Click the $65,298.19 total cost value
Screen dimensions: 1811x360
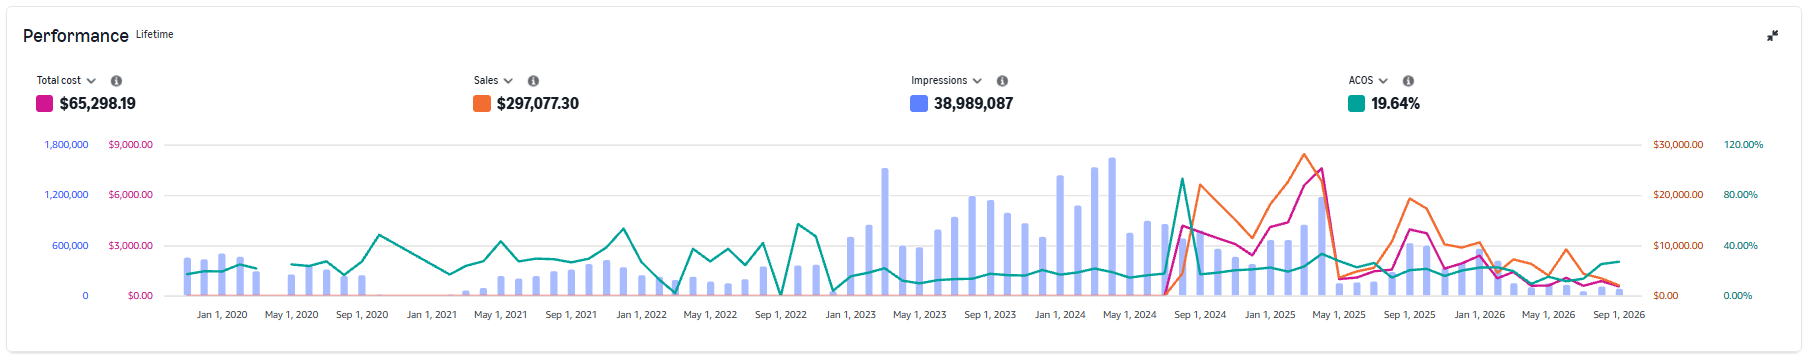pos(98,103)
